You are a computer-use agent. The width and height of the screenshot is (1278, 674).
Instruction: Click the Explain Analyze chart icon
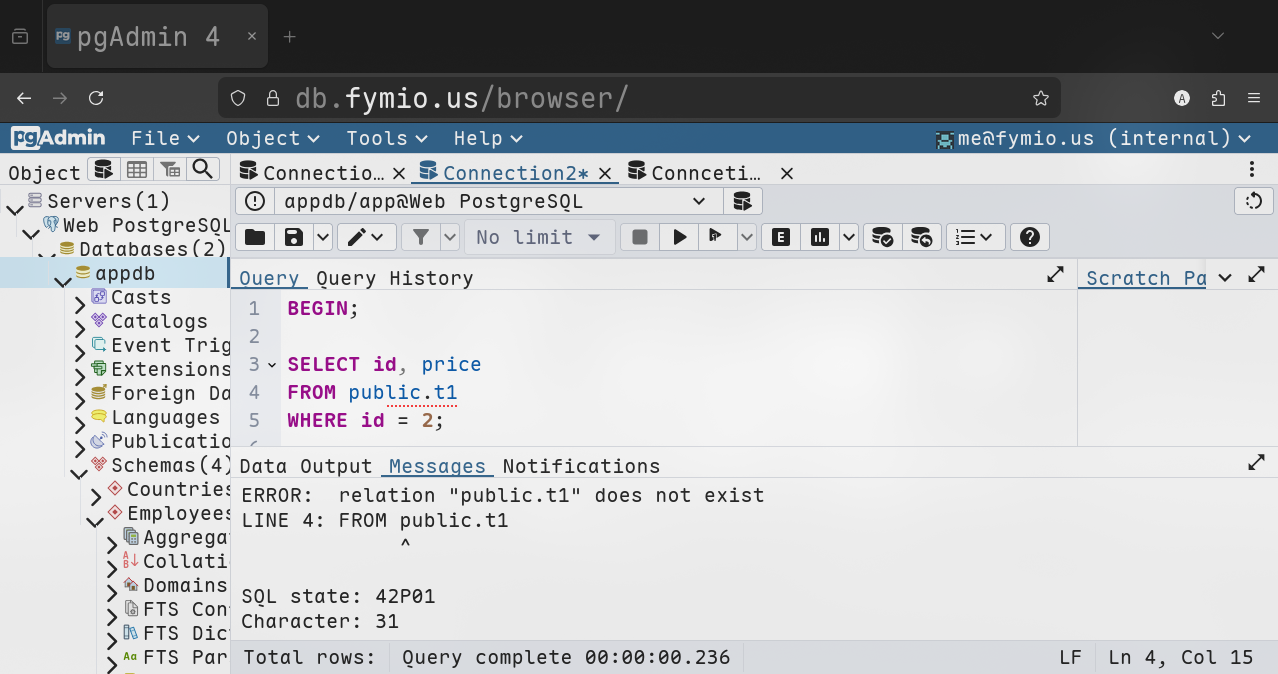click(x=820, y=237)
